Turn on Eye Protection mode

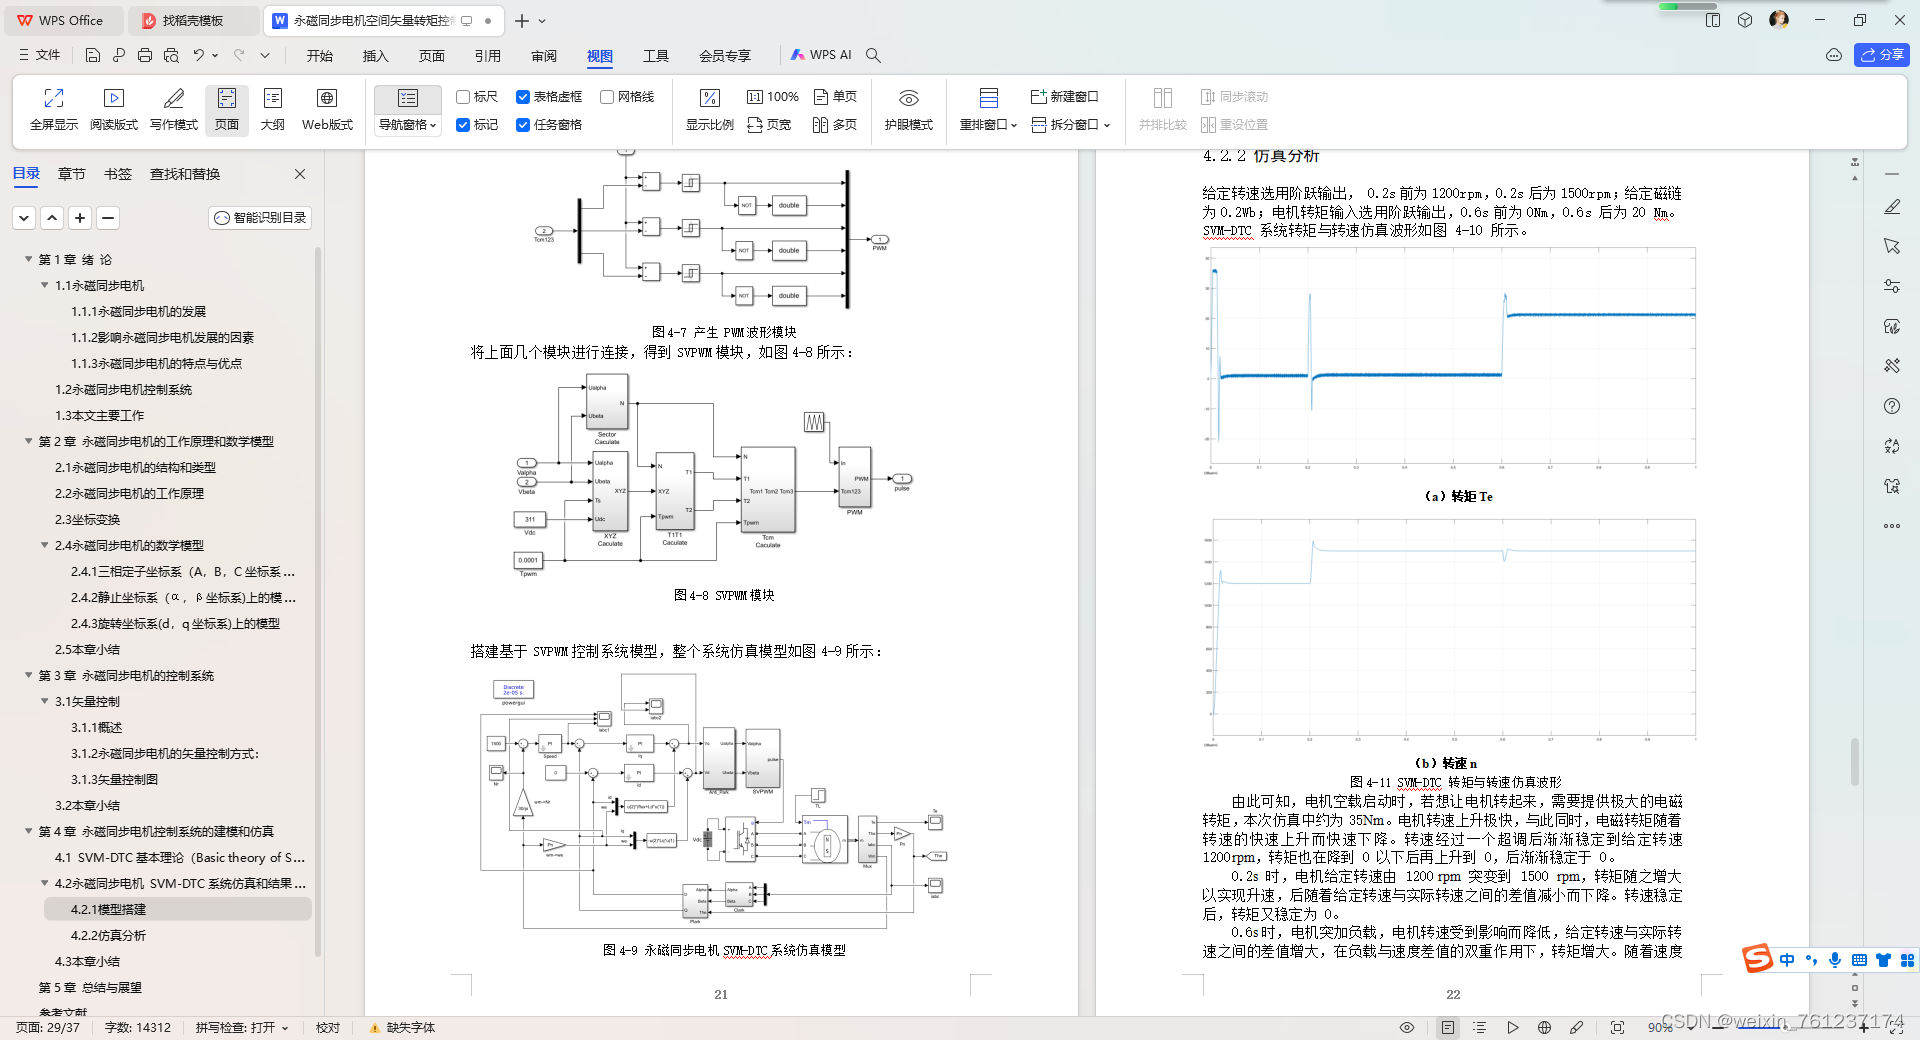908,109
